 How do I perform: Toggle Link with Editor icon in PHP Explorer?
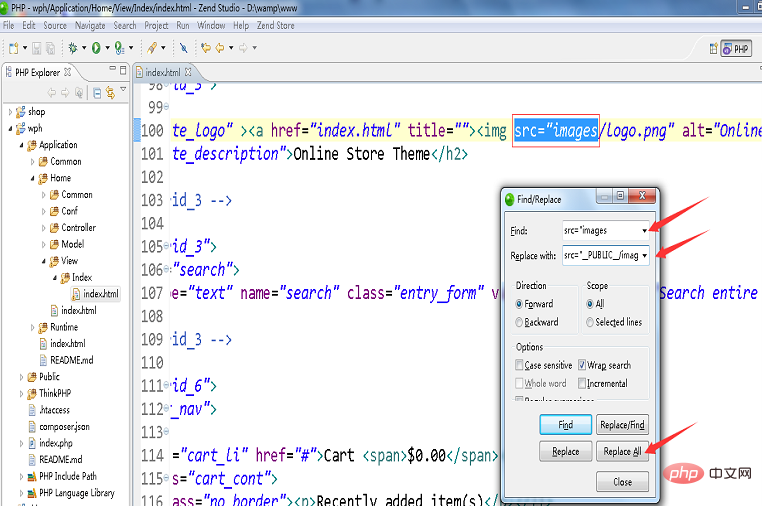pyautogui.click(x=111, y=92)
